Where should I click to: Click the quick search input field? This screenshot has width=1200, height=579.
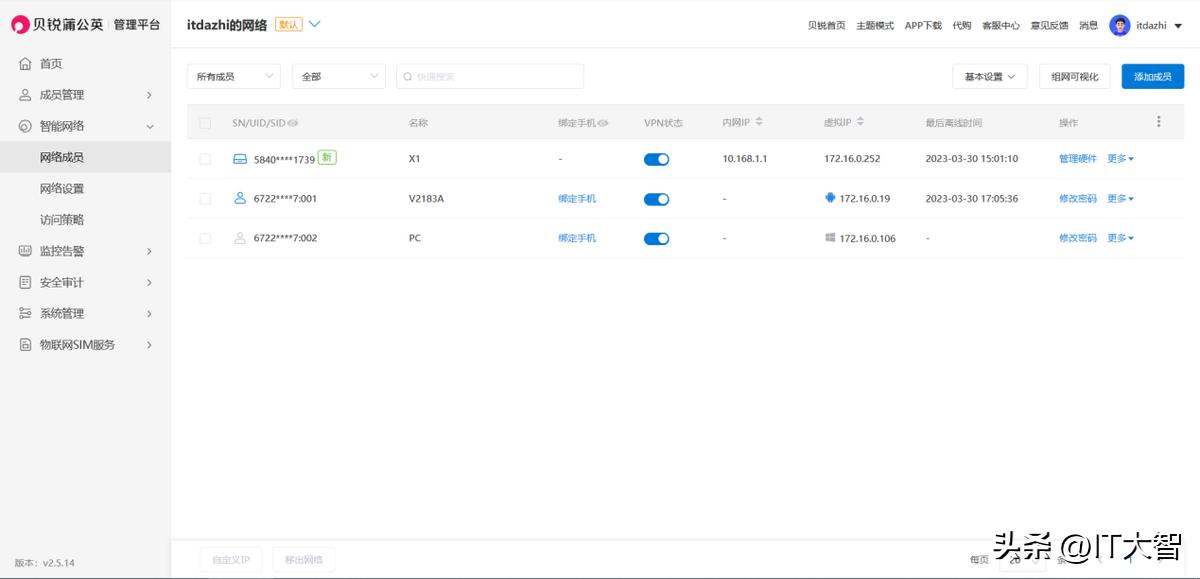click(488, 75)
